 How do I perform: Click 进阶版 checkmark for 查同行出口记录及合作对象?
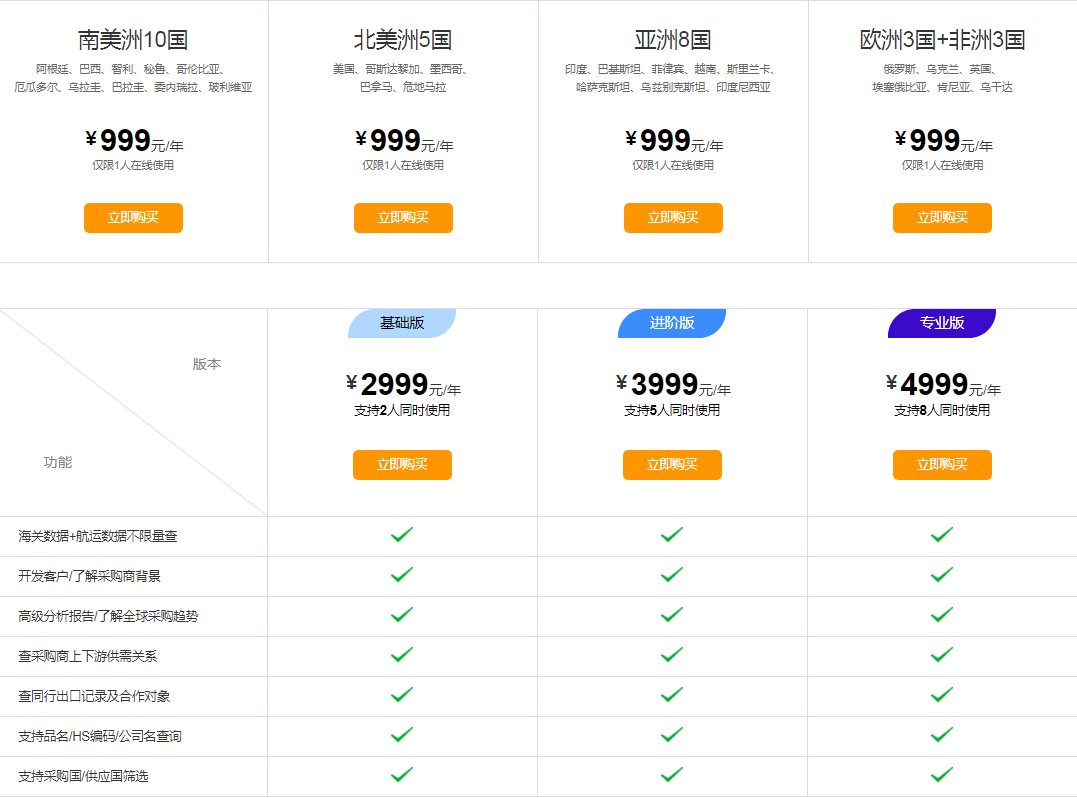pyautogui.click(x=672, y=694)
